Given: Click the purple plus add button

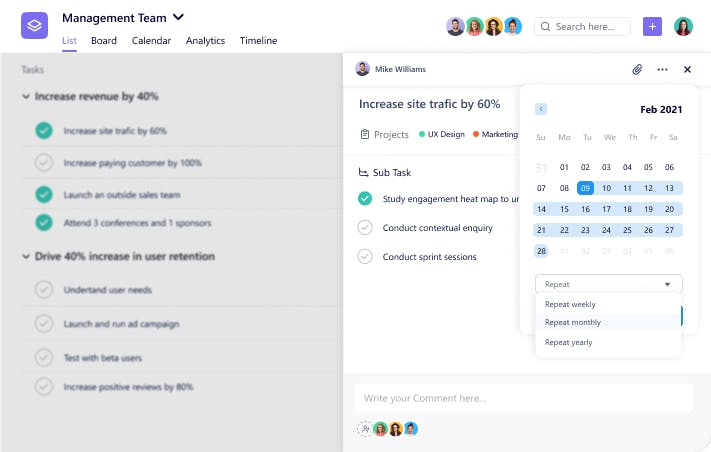Looking at the screenshot, I should 652,27.
